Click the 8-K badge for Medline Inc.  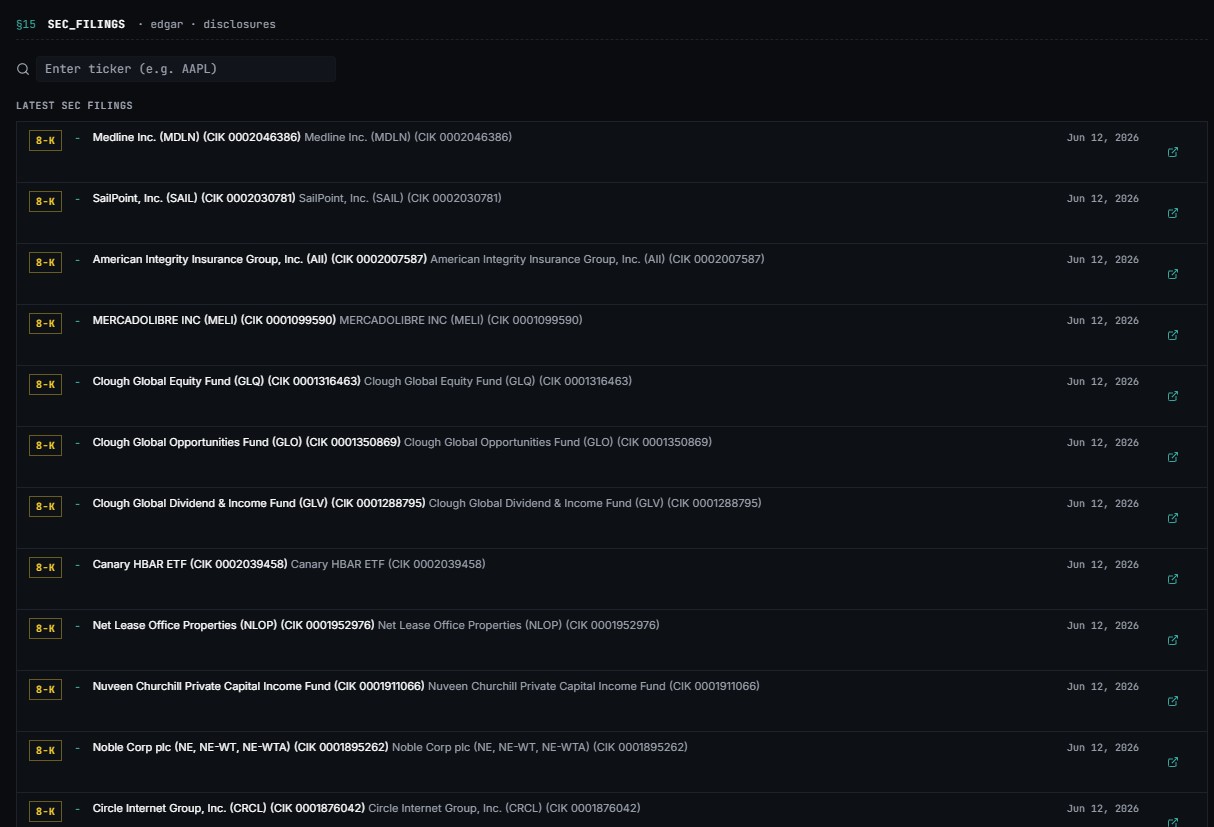[x=45, y=140]
